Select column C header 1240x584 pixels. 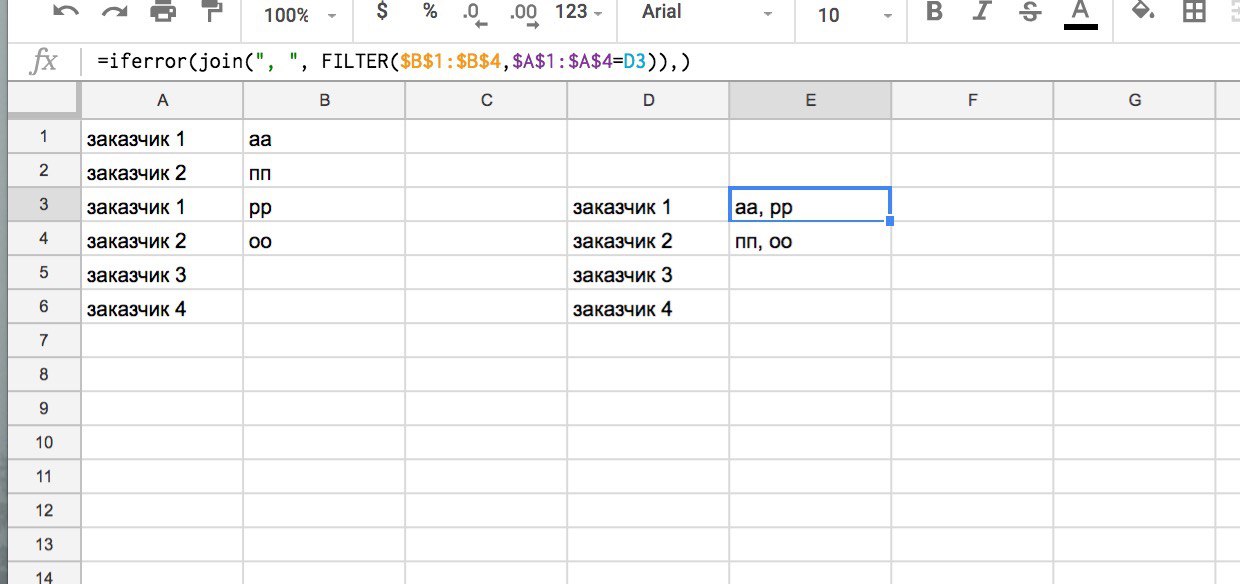486,100
